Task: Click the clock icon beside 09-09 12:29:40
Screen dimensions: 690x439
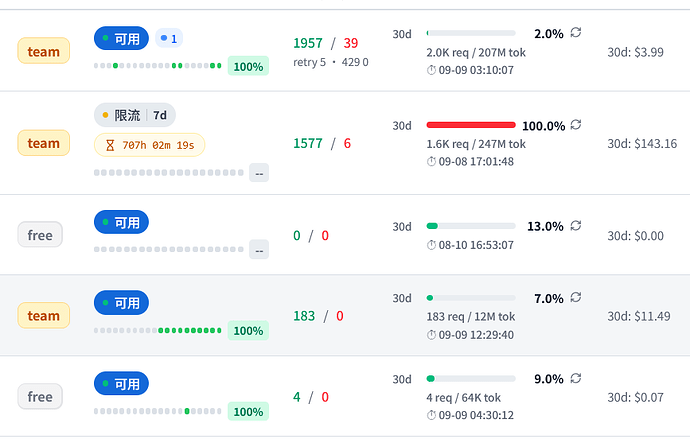Action: (x=431, y=335)
